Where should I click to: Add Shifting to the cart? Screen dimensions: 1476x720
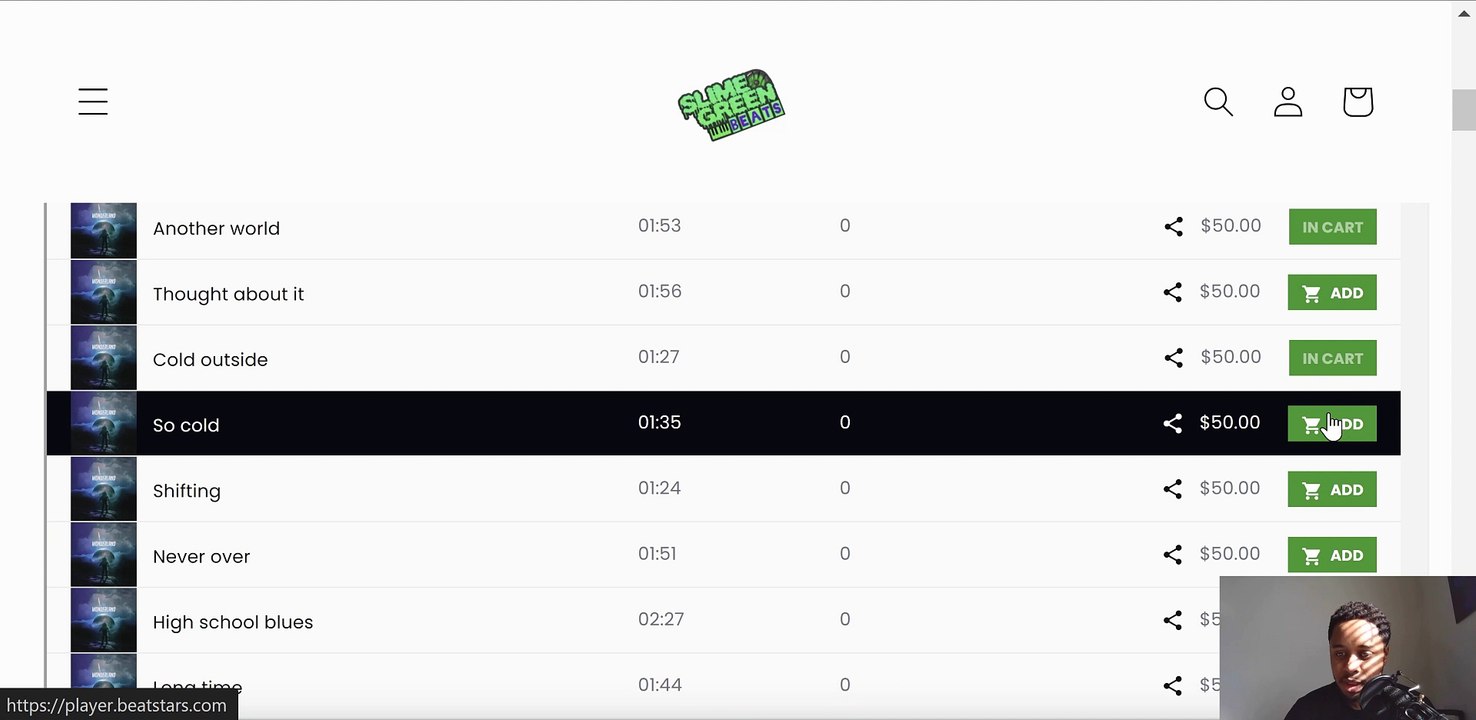[x=1332, y=490]
